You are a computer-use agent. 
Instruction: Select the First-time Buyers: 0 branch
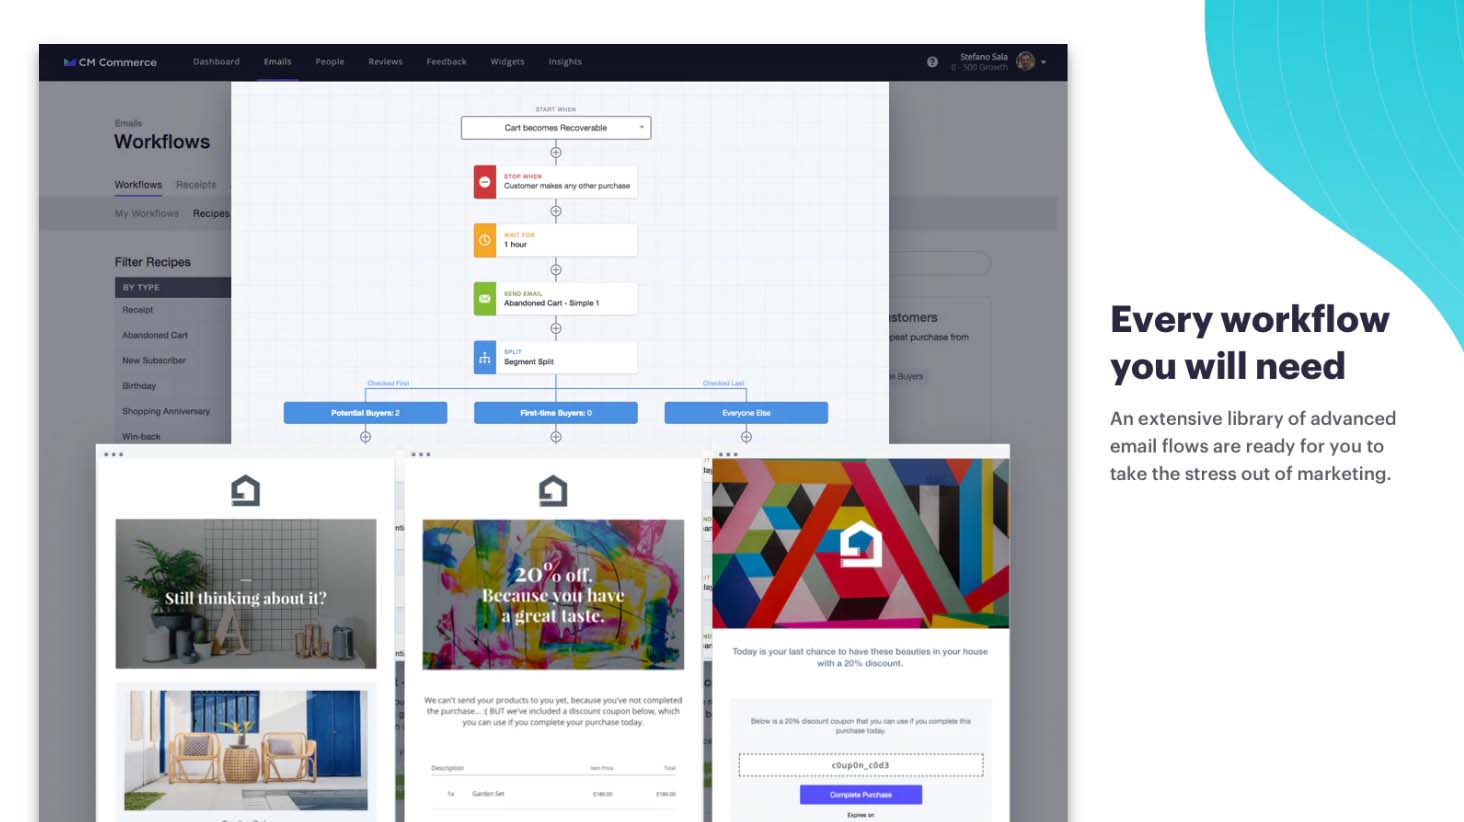tap(556, 413)
